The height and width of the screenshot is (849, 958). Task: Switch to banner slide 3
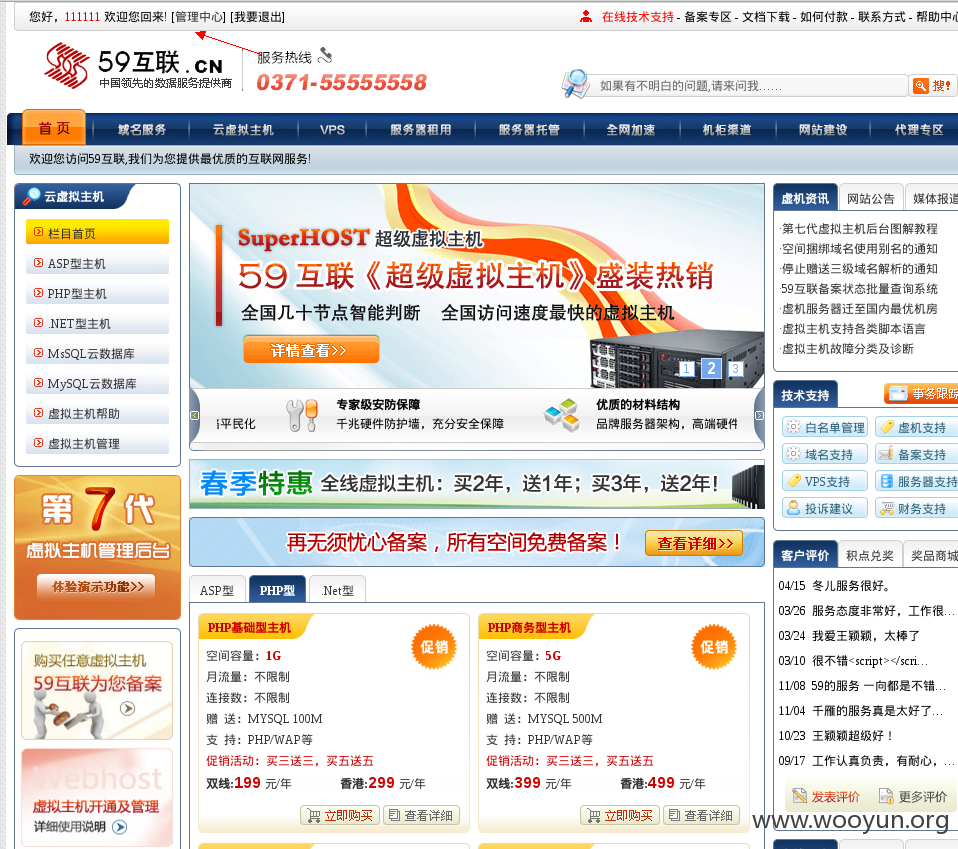click(x=736, y=368)
